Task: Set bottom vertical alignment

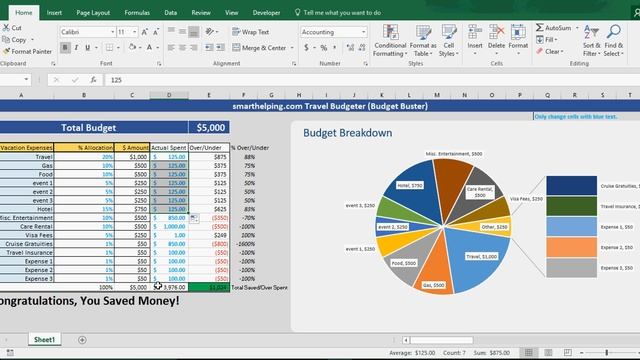Action: (194, 31)
